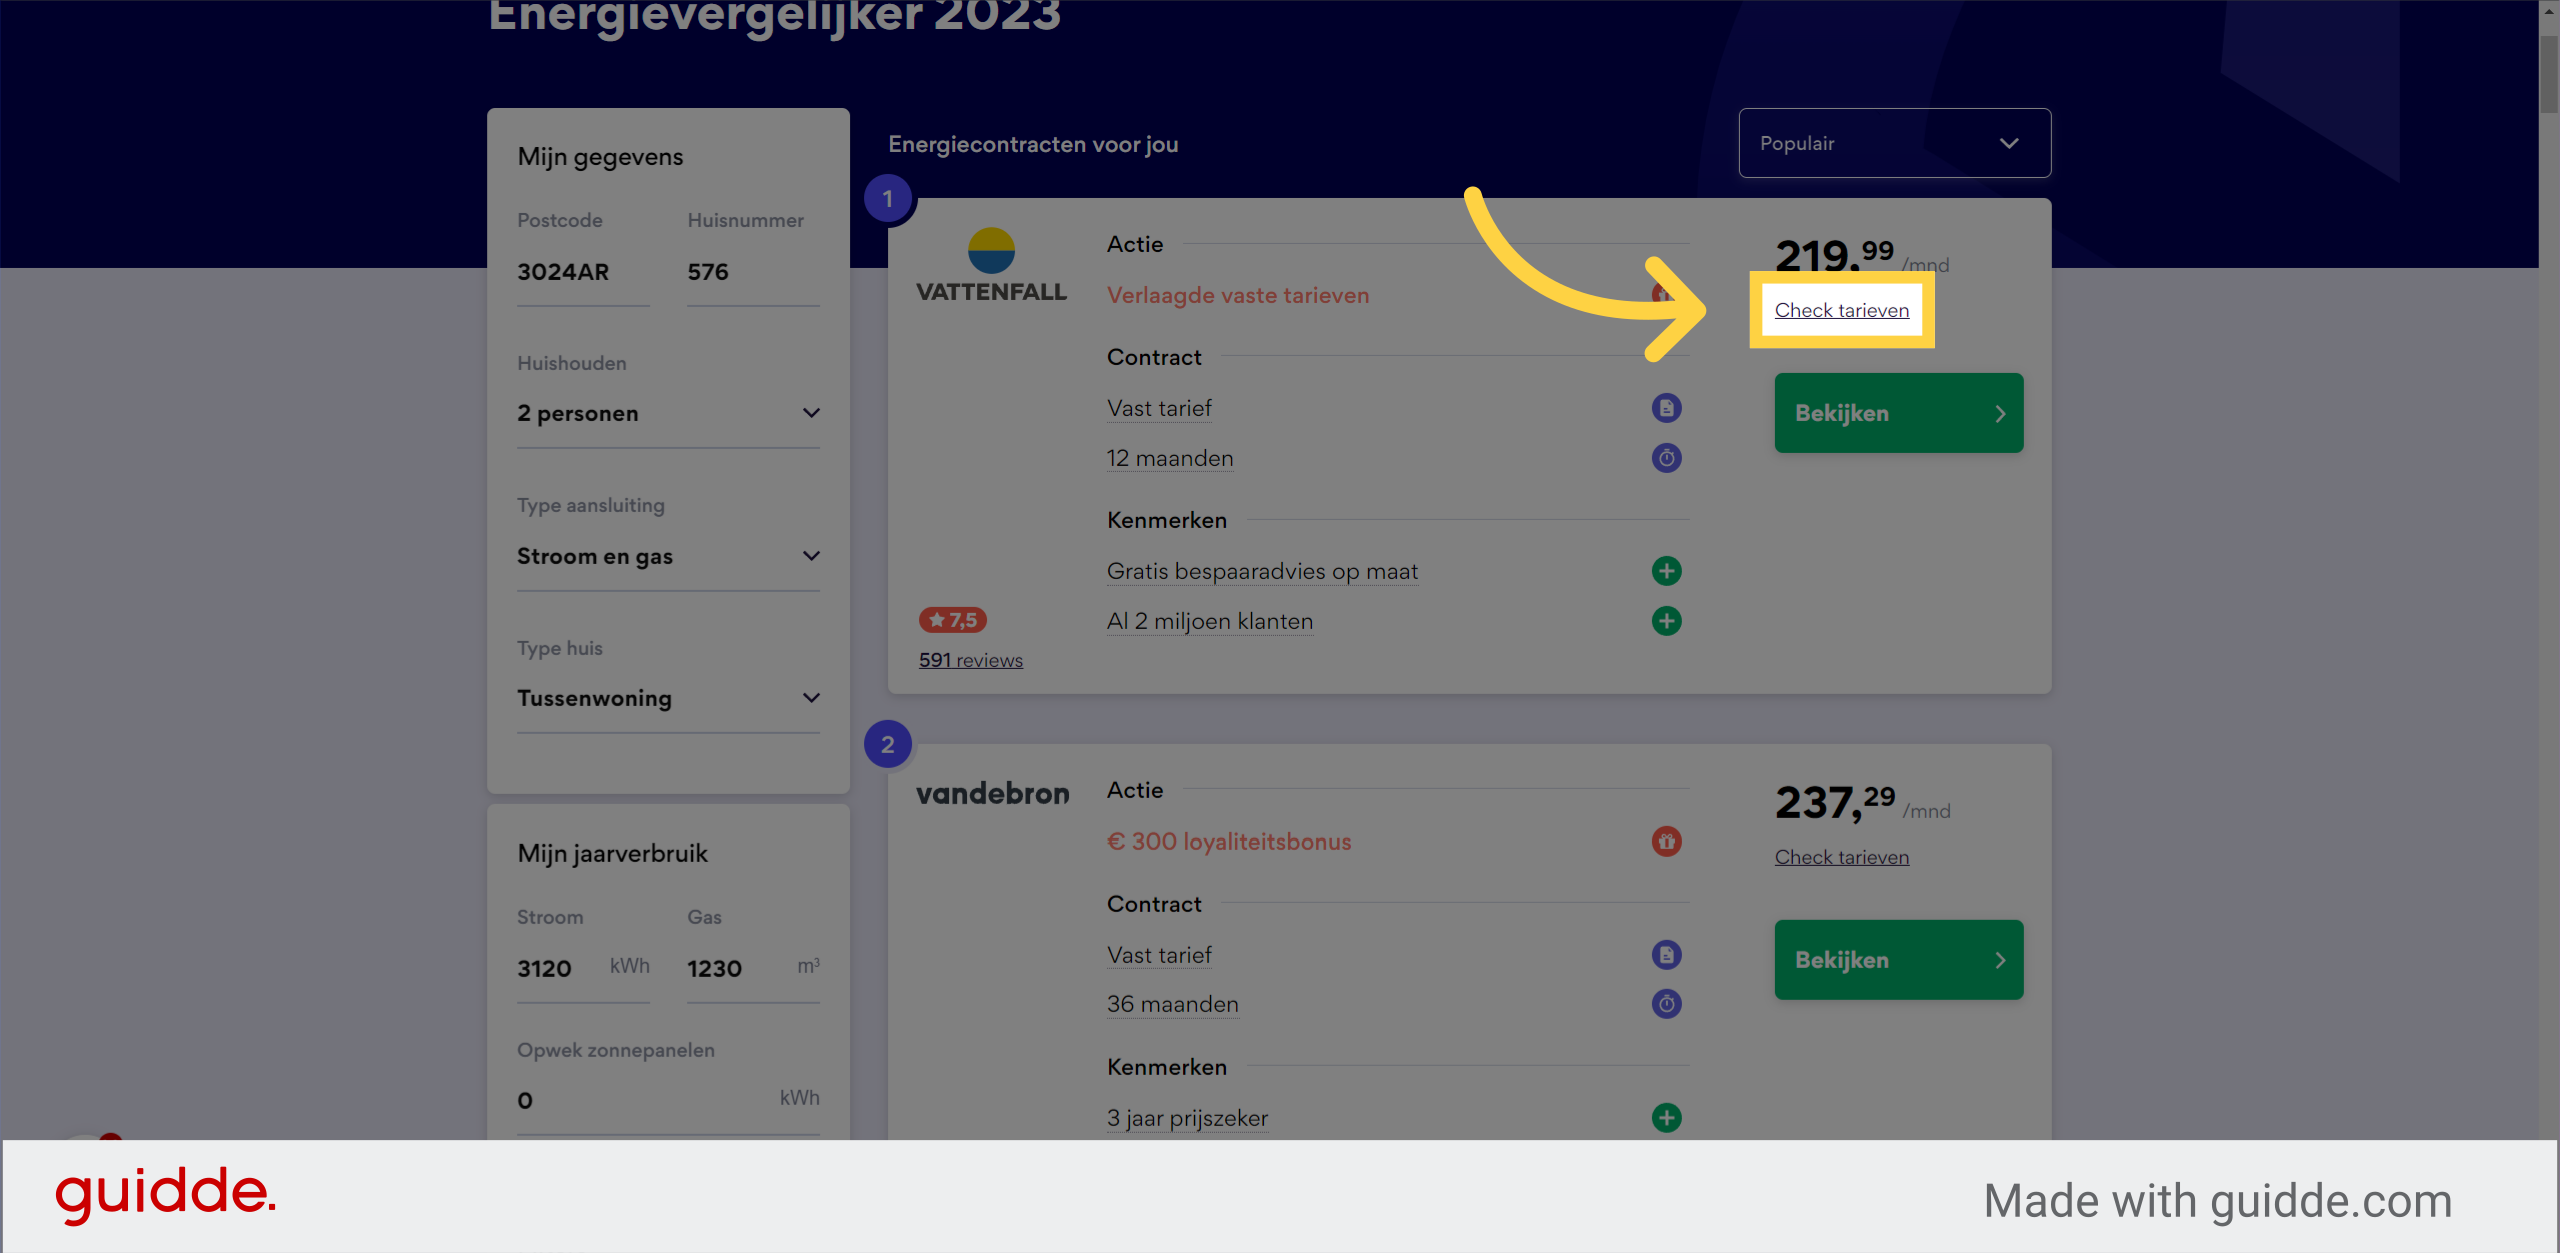2560x1253 pixels.
Task: Open the Type aansluiting Stroom en gas dropdown
Action: tap(668, 556)
